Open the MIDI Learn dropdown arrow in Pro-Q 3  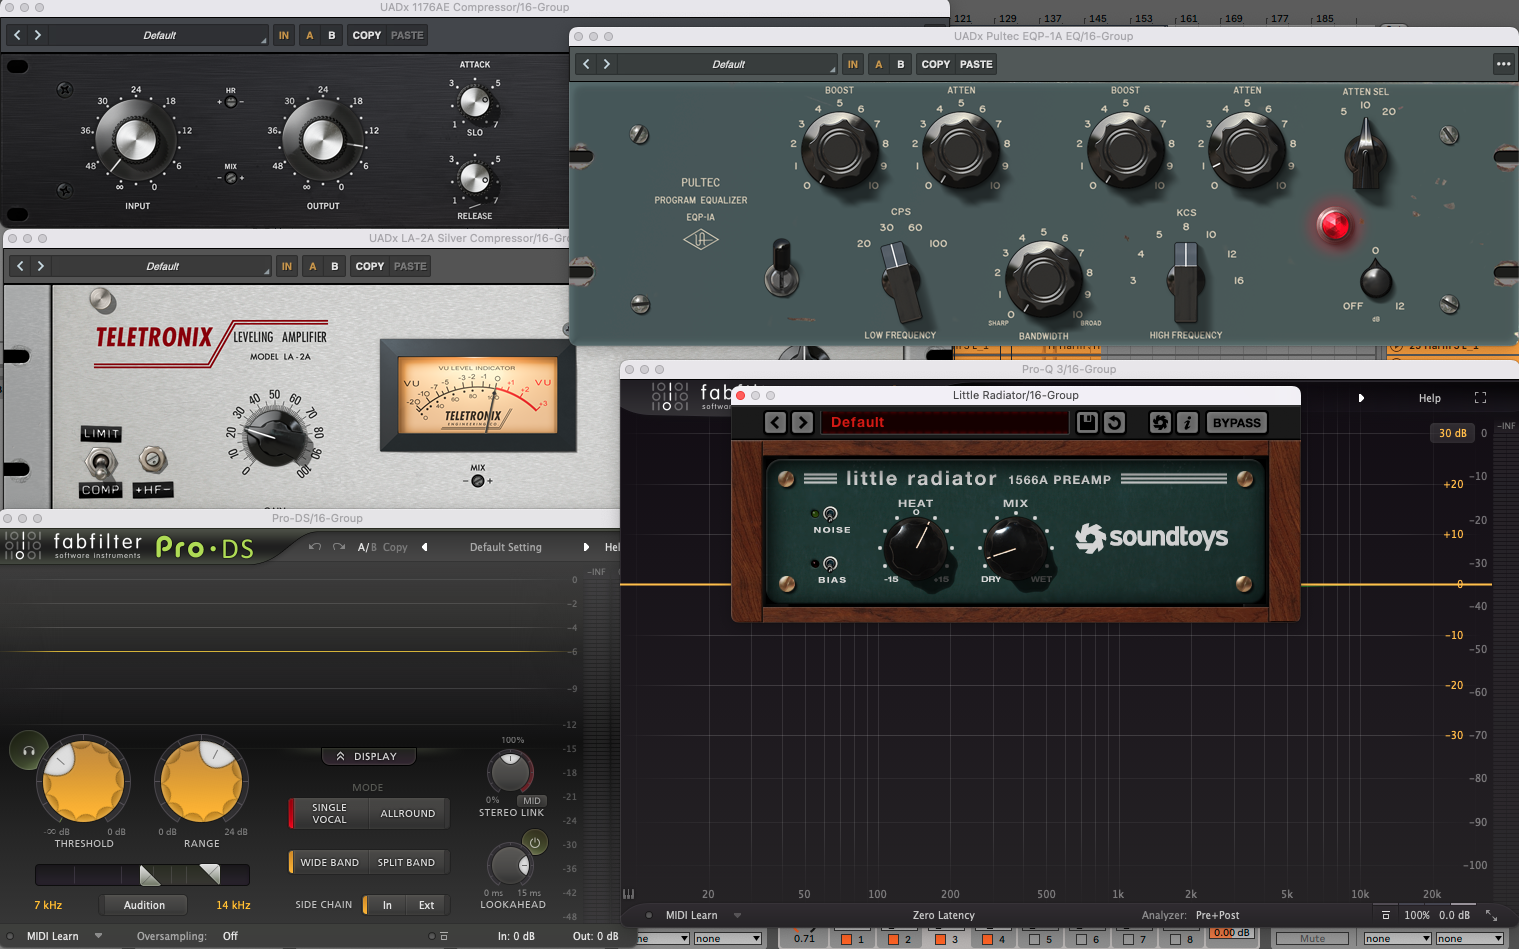(x=737, y=915)
